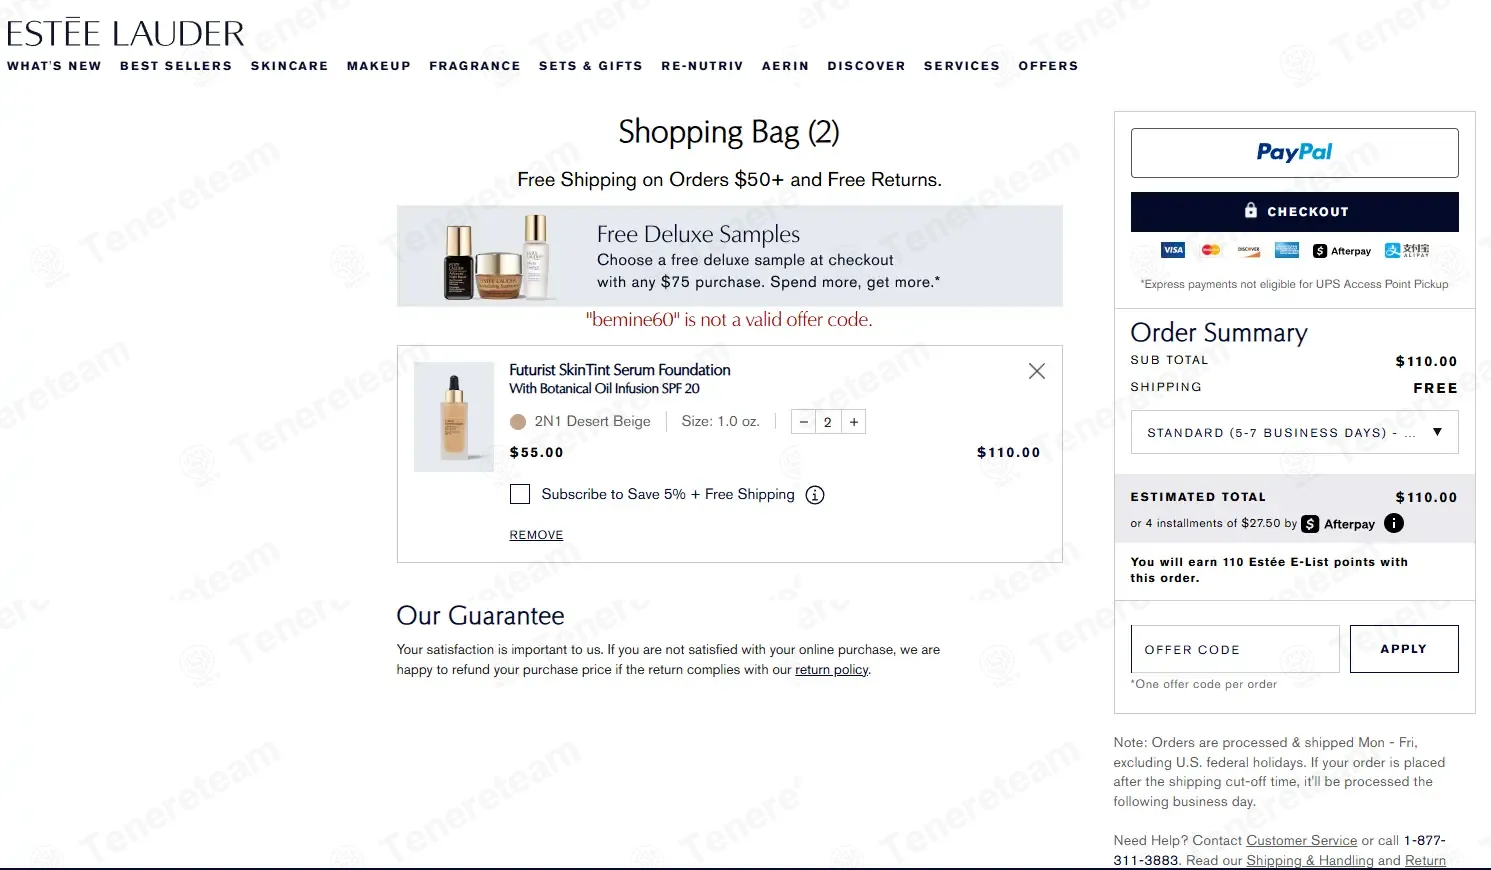Viewport: 1491px width, 870px height.
Task: Click the Shopping Bag (2) heading
Action: 729,132
